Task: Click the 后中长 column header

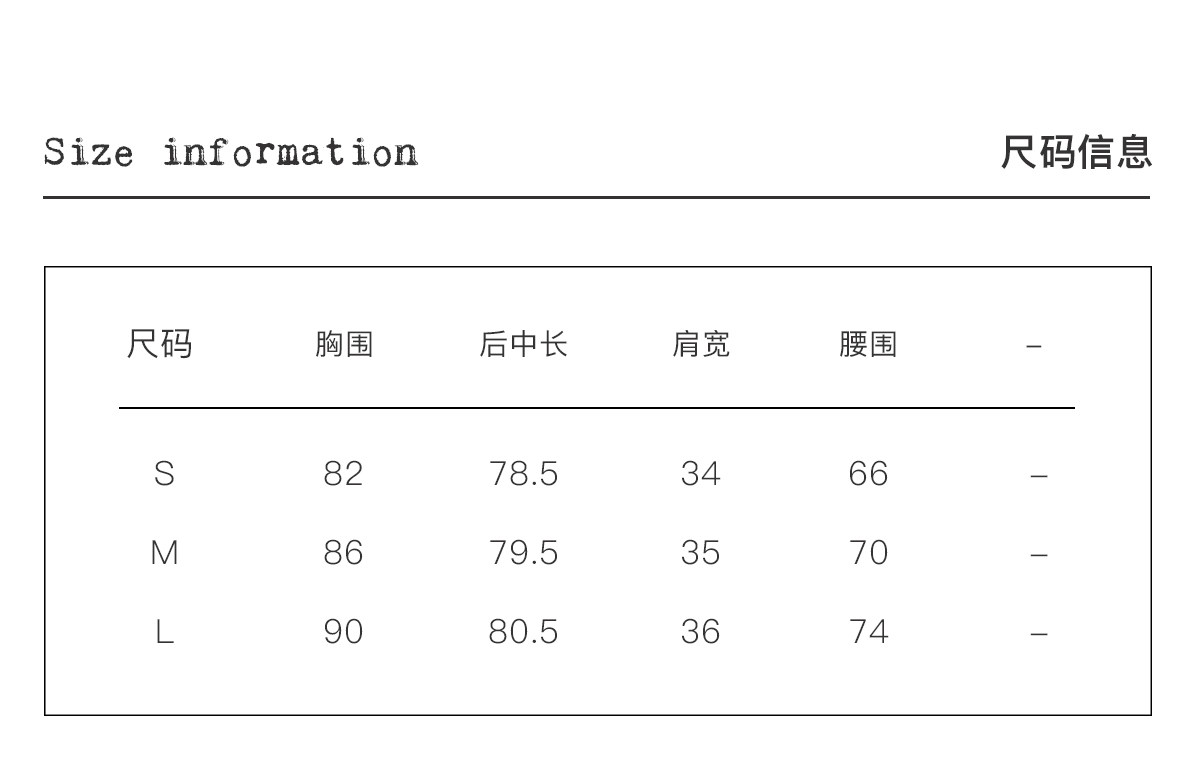Action: coord(523,345)
